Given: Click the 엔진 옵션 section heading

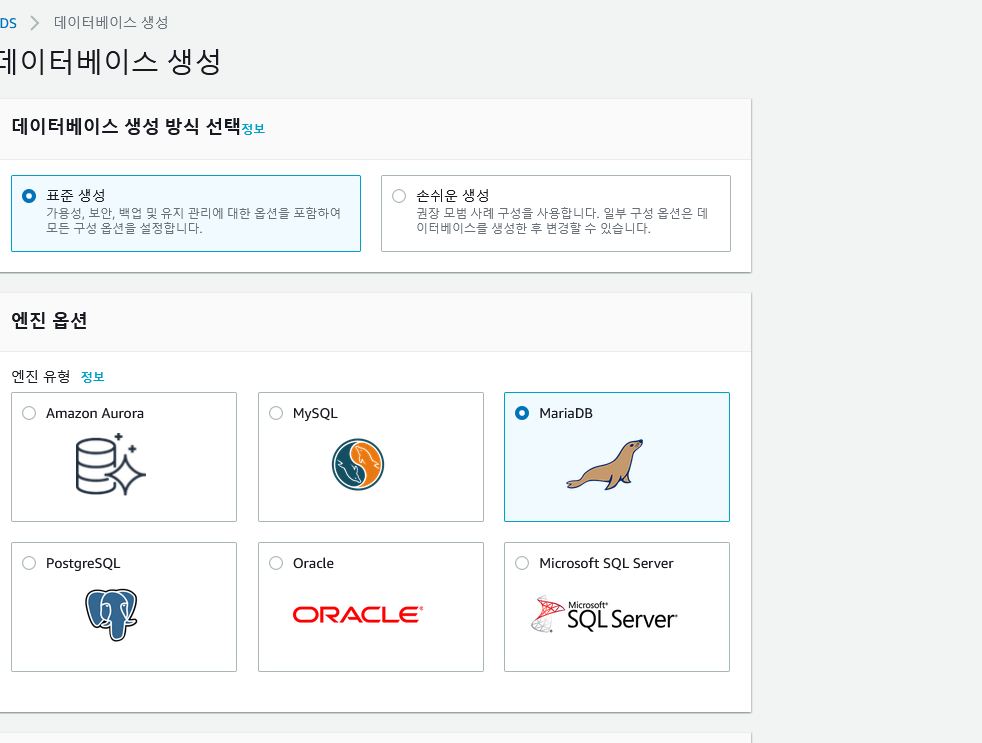Looking at the screenshot, I should pyautogui.click(x=49, y=321).
